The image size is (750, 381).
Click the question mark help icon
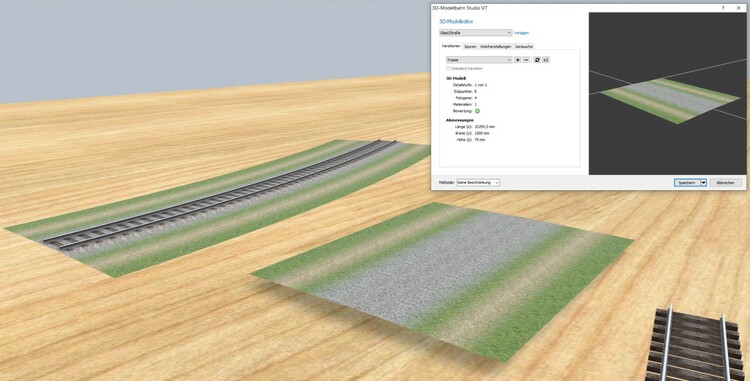click(723, 8)
